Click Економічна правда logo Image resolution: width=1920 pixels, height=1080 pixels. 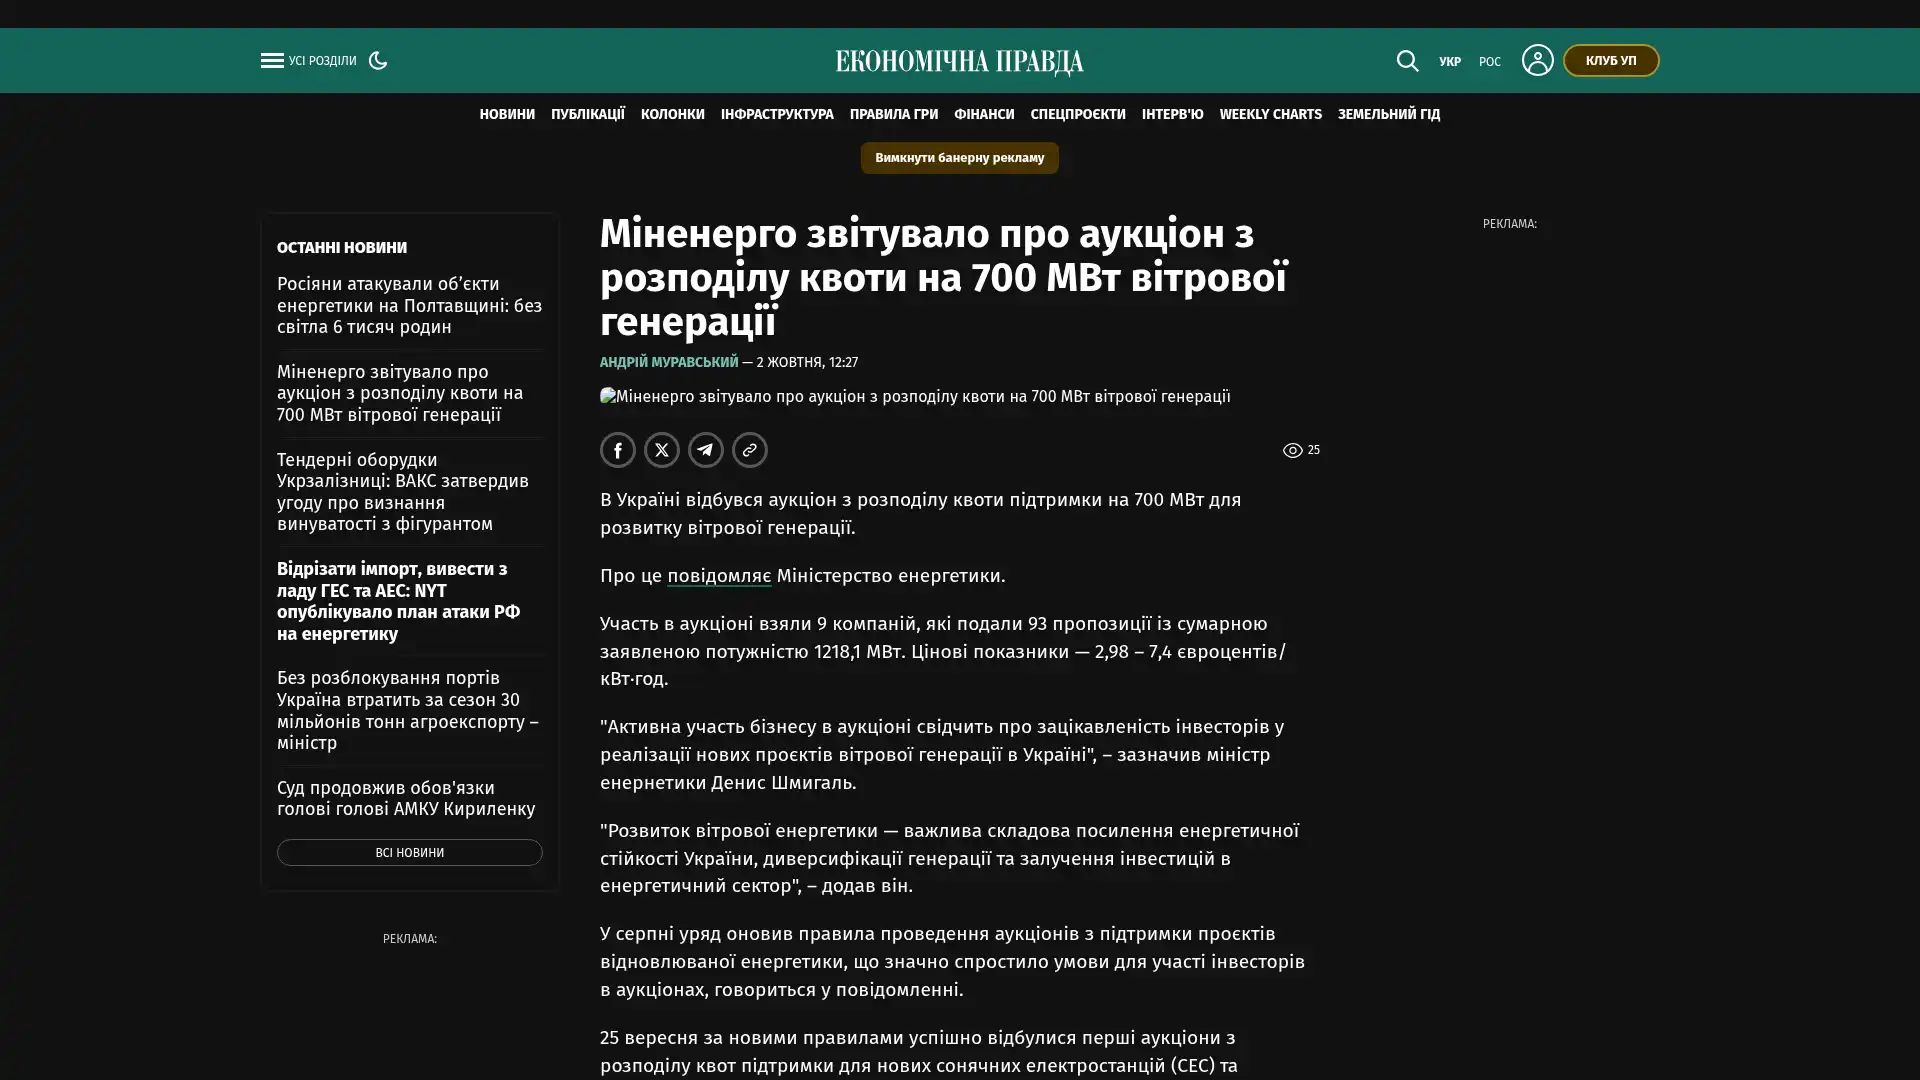point(960,62)
